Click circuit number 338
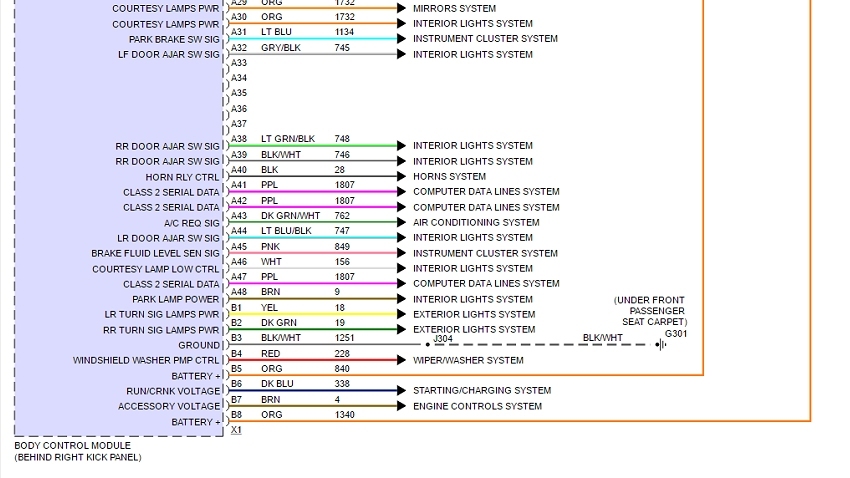The height and width of the screenshot is (478, 850). click(x=342, y=384)
